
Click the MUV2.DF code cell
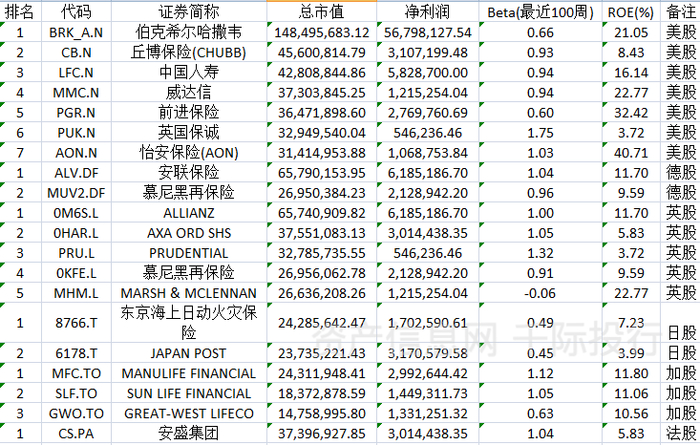[76, 193]
